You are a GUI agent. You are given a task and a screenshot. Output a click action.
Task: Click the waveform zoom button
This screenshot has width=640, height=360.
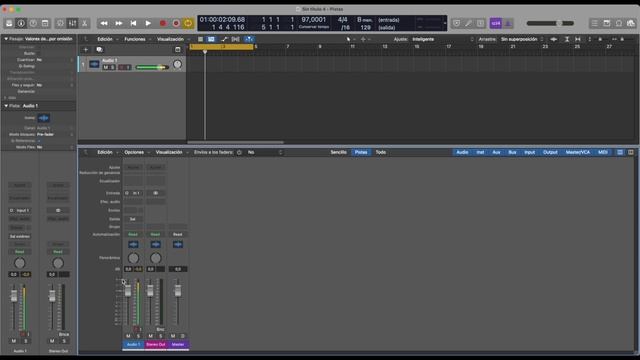tap(554, 39)
